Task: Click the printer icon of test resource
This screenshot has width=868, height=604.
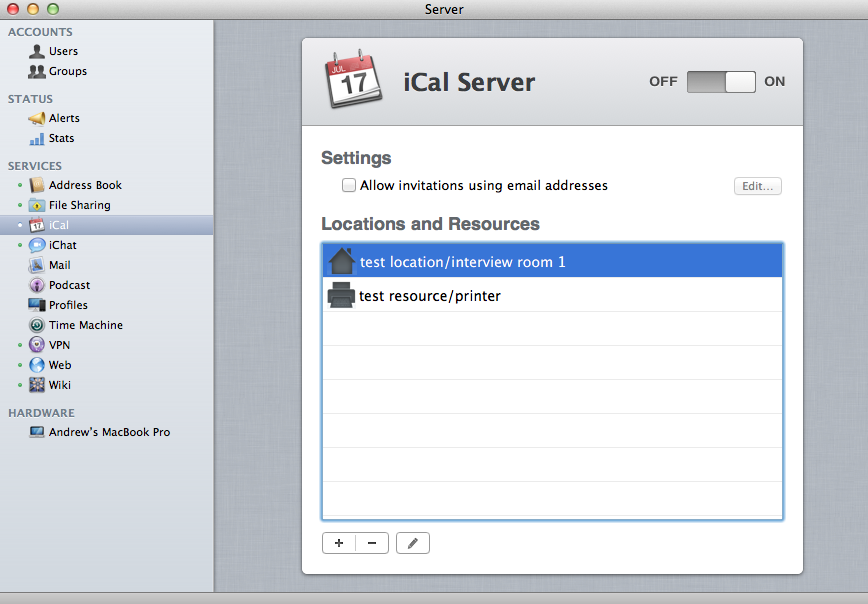Action: (341, 295)
